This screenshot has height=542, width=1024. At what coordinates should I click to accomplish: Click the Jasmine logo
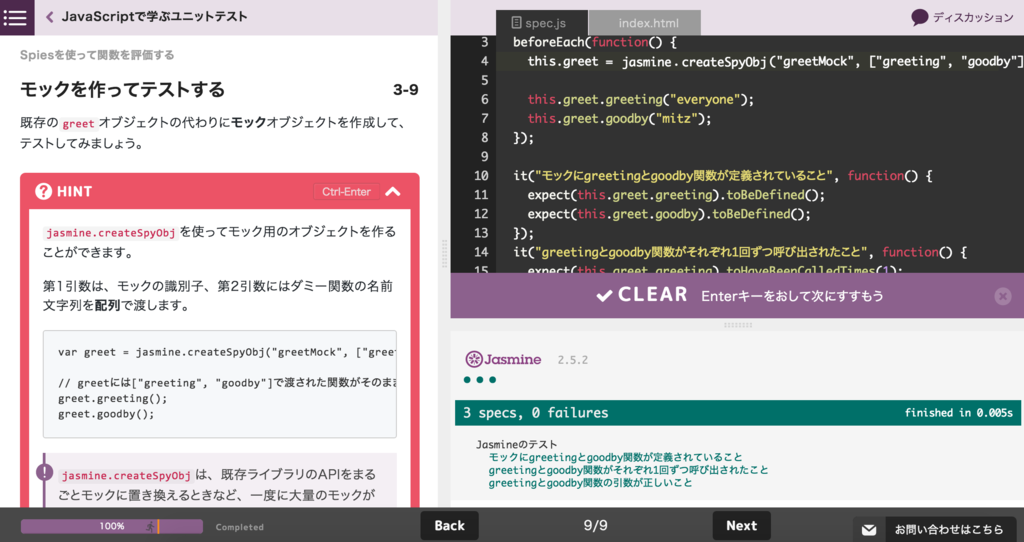(x=503, y=359)
